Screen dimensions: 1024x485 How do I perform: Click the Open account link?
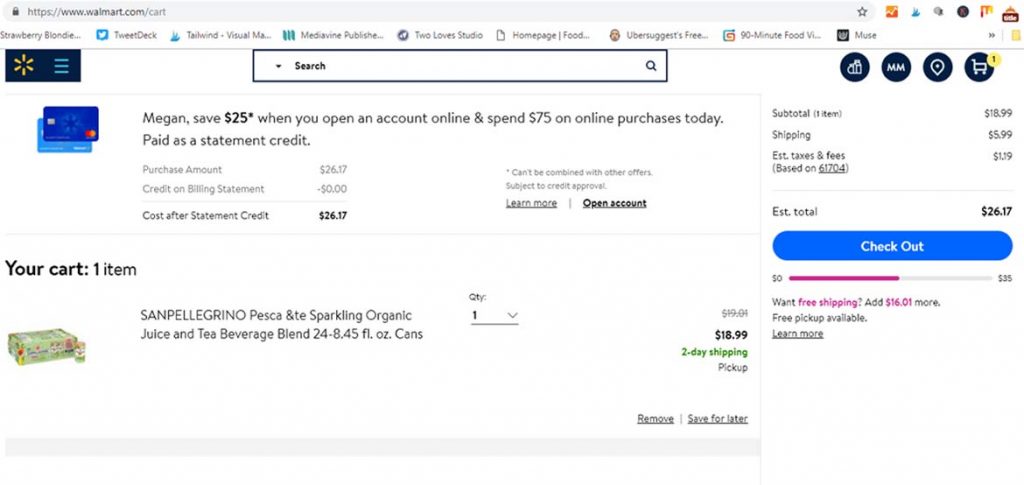point(615,203)
